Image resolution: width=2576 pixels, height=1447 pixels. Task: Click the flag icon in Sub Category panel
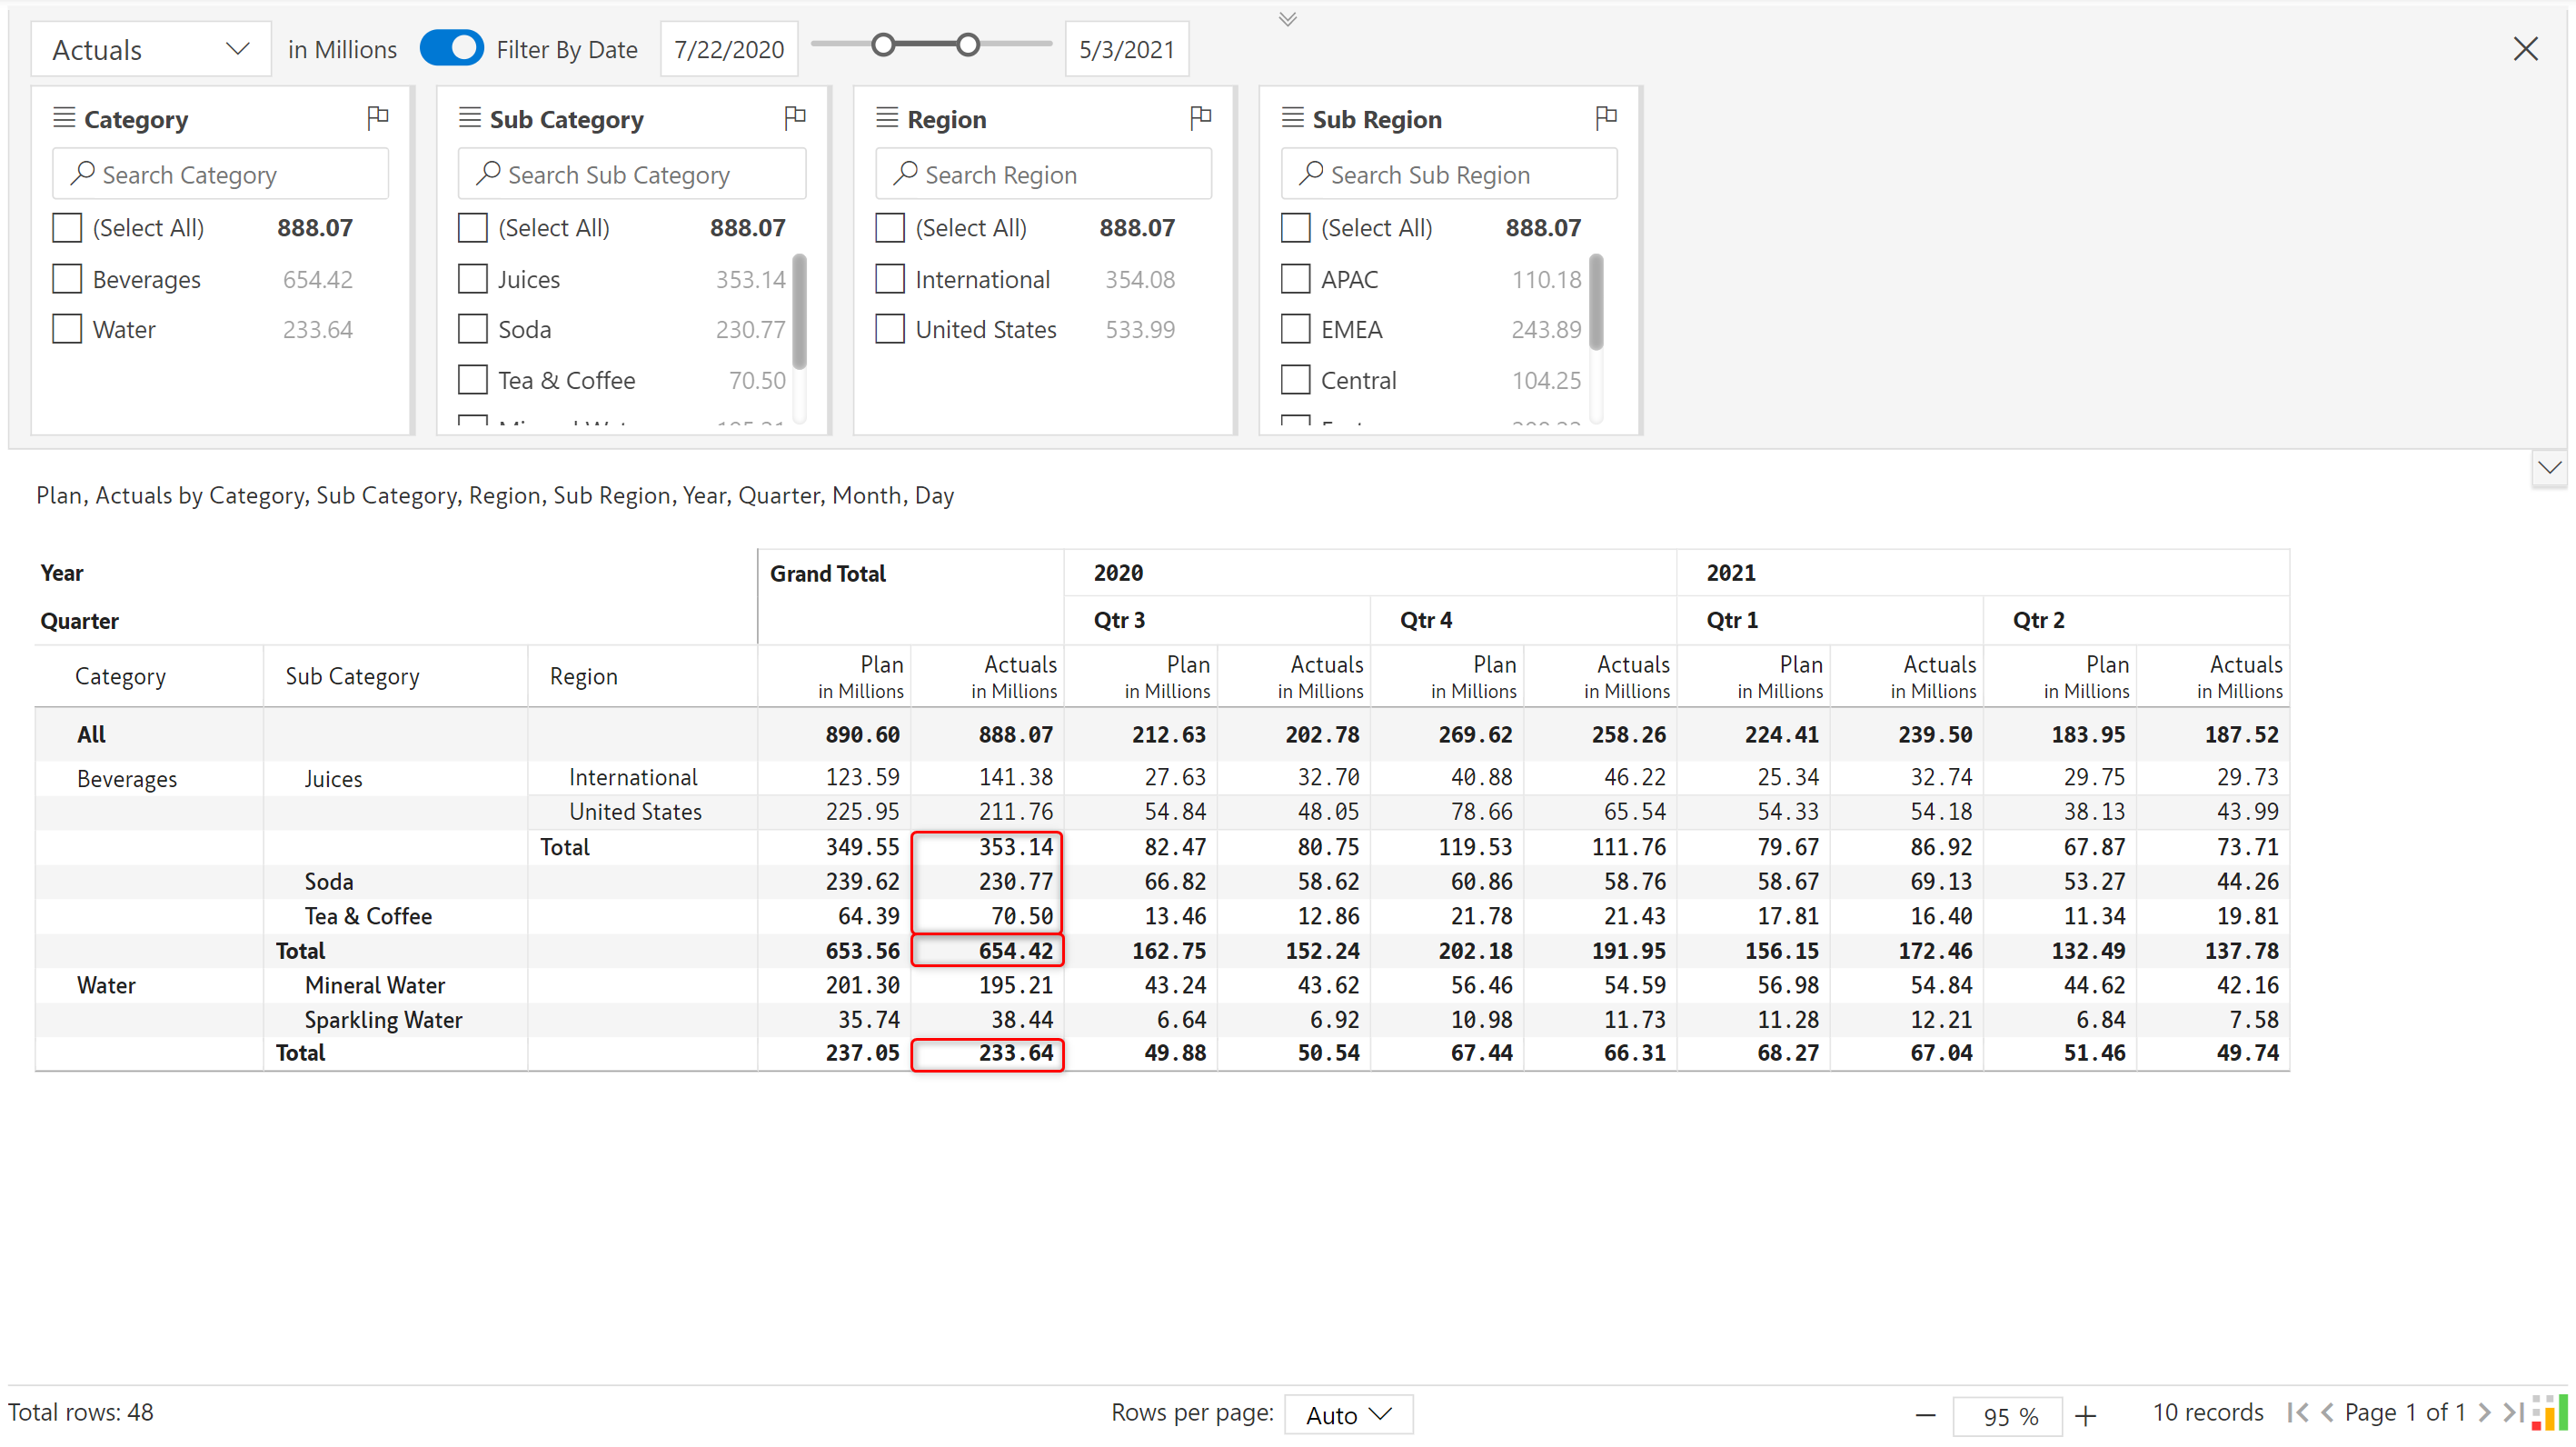click(x=794, y=118)
